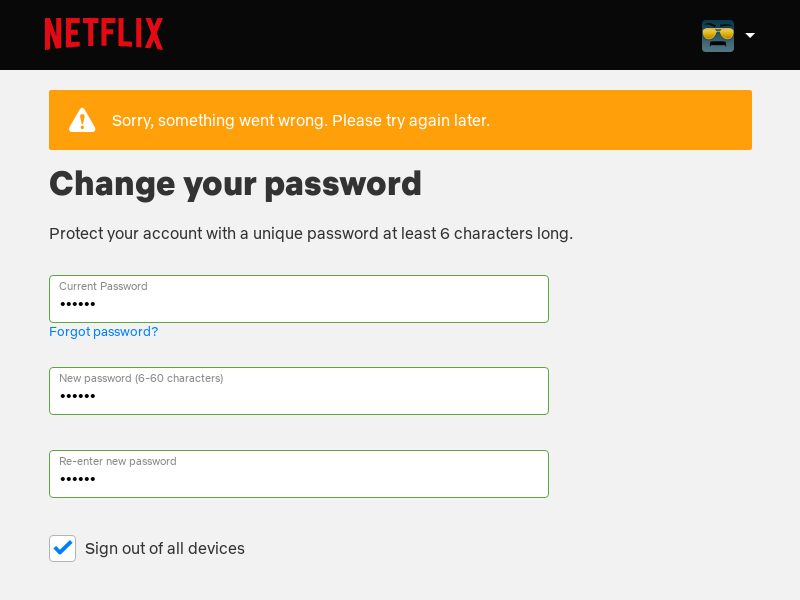This screenshot has width=800, height=600.
Task: Click the 'Re-enter new password' label
Action: pyautogui.click(x=118, y=461)
